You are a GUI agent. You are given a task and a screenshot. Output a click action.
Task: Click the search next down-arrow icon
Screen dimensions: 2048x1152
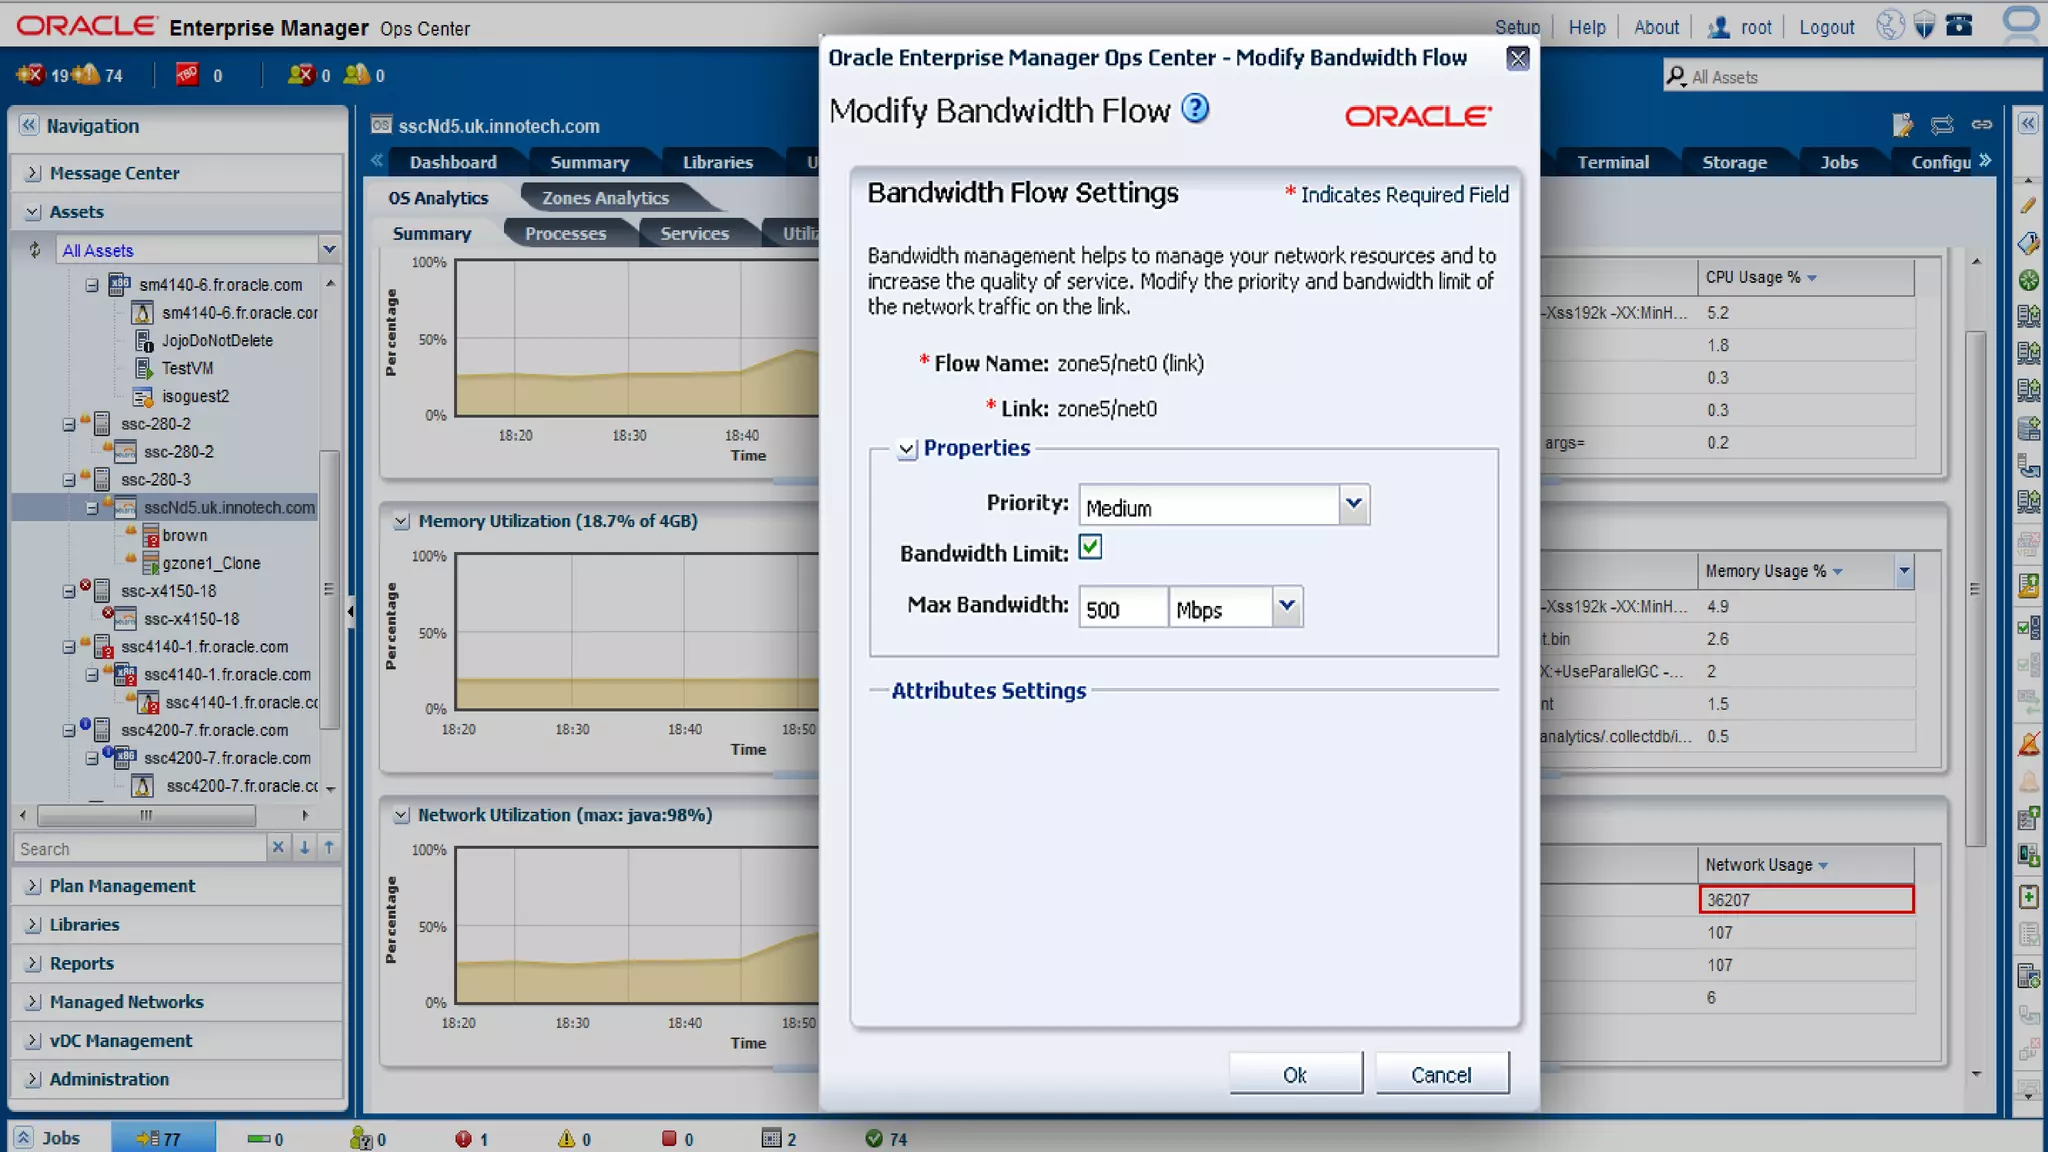pos(304,847)
